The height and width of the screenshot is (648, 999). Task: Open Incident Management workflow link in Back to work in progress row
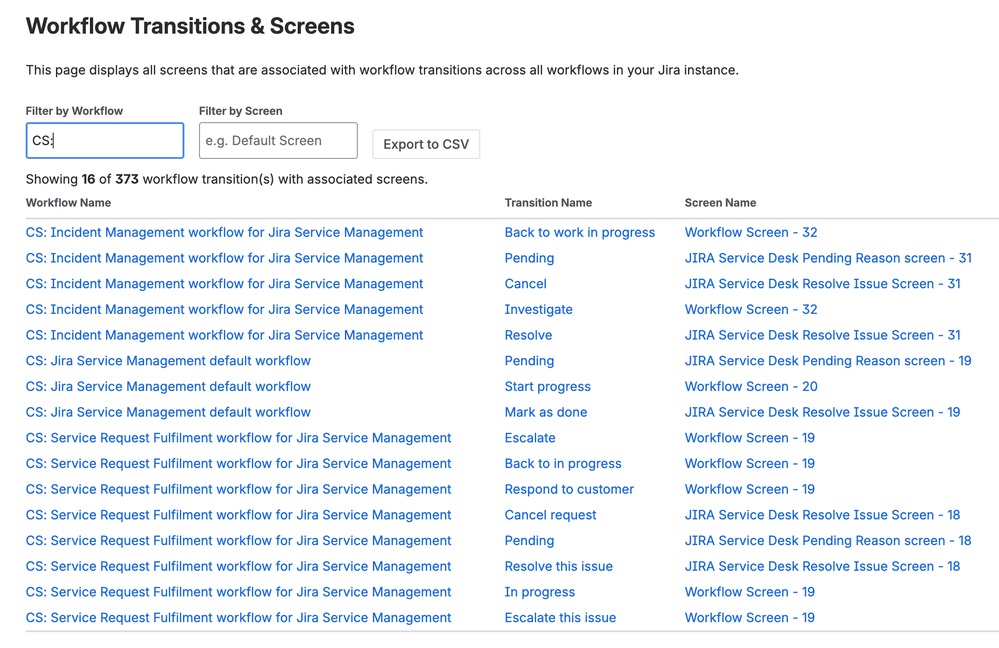[224, 233]
